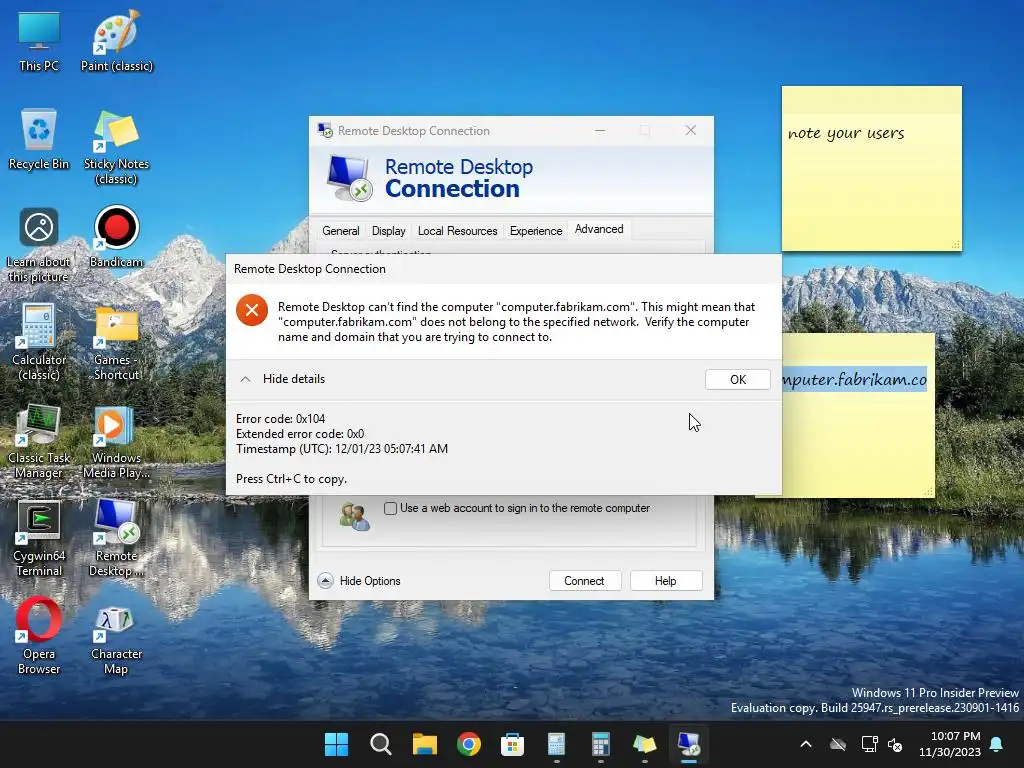Click the 'note your users' sticky note
The image size is (1024, 768).
(x=871, y=168)
